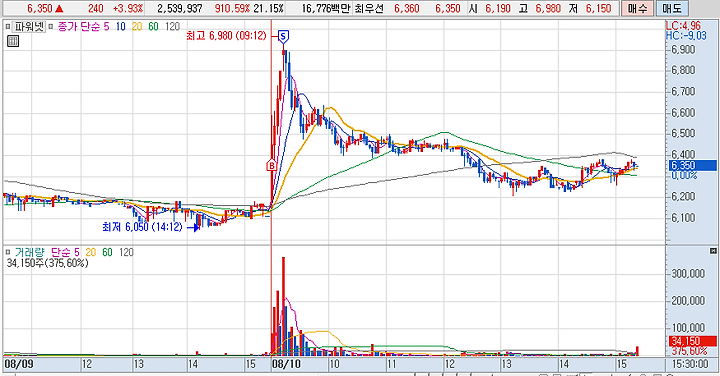This screenshot has height=376, width=720.
Task: Click the 최저 6,050 (14:12) low label
Action: [x=142, y=227]
